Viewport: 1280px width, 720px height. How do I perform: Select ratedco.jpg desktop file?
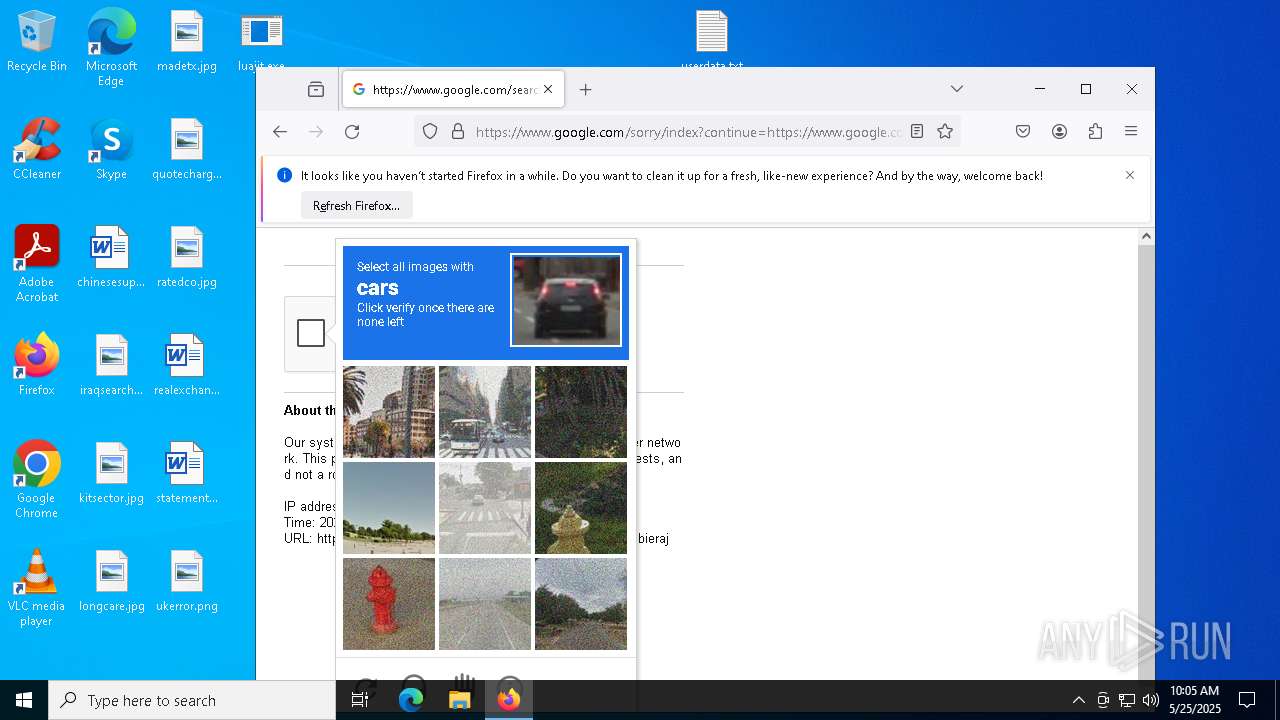187,257
